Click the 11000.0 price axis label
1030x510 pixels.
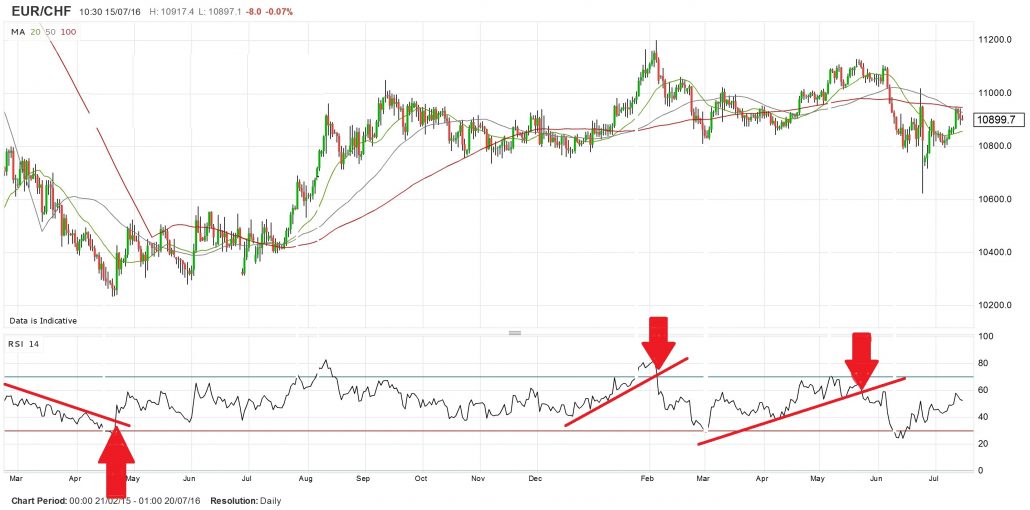point(995,93)
